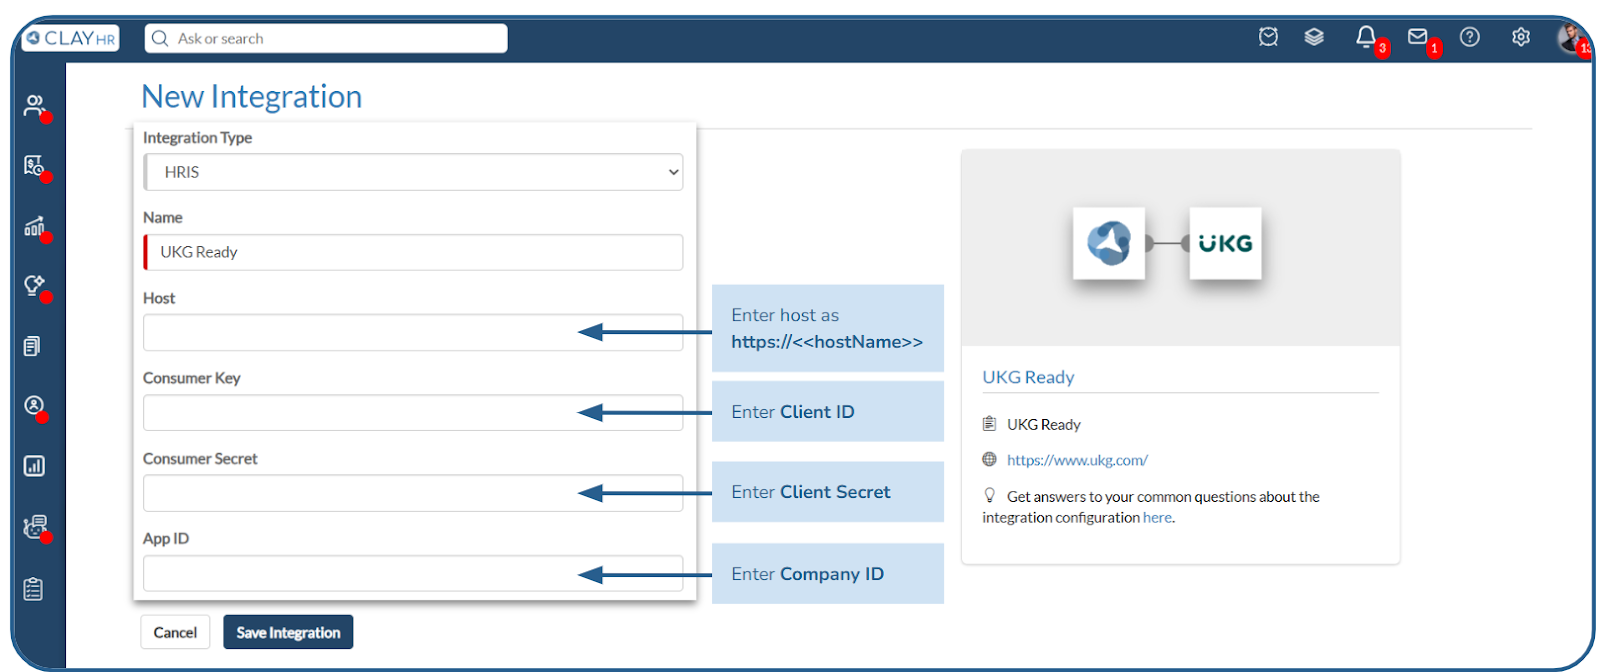This screenshot has width=1600, height=672.
Task: Open the growth chart sidebar icon
Action: (35, 226)
